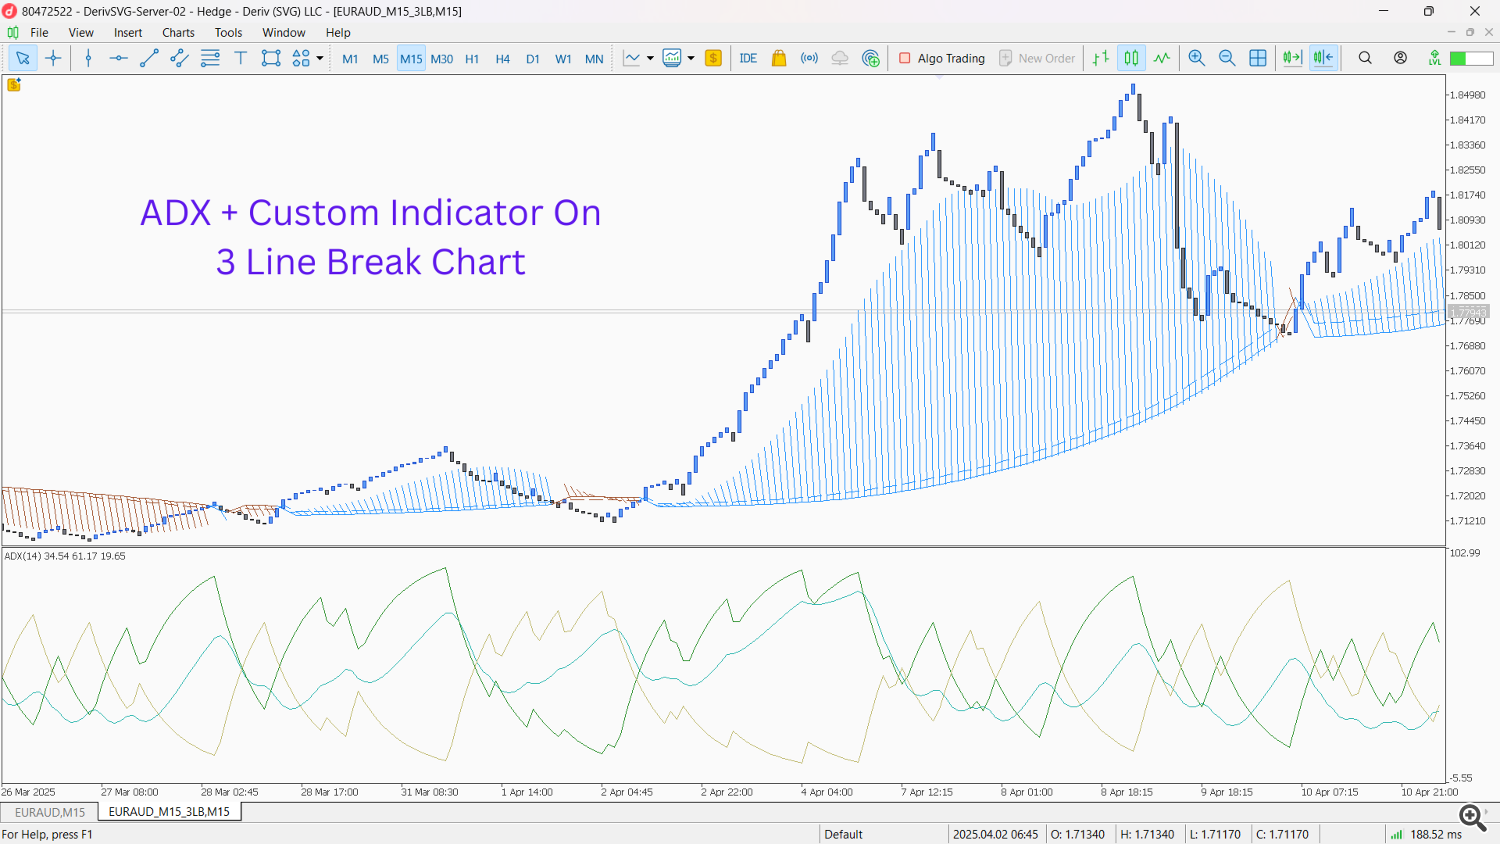Screen dimensions: 1500x844
Task: Zoom in on the chart
Action: (x=1196, y=58)
